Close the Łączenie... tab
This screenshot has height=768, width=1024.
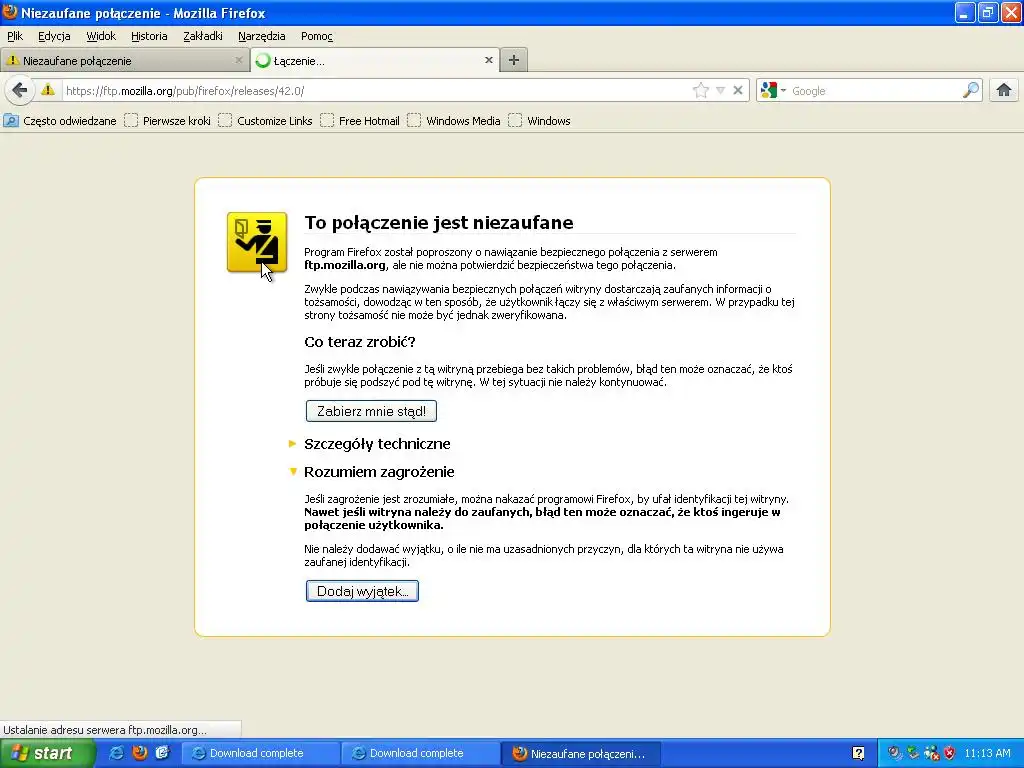488,60
